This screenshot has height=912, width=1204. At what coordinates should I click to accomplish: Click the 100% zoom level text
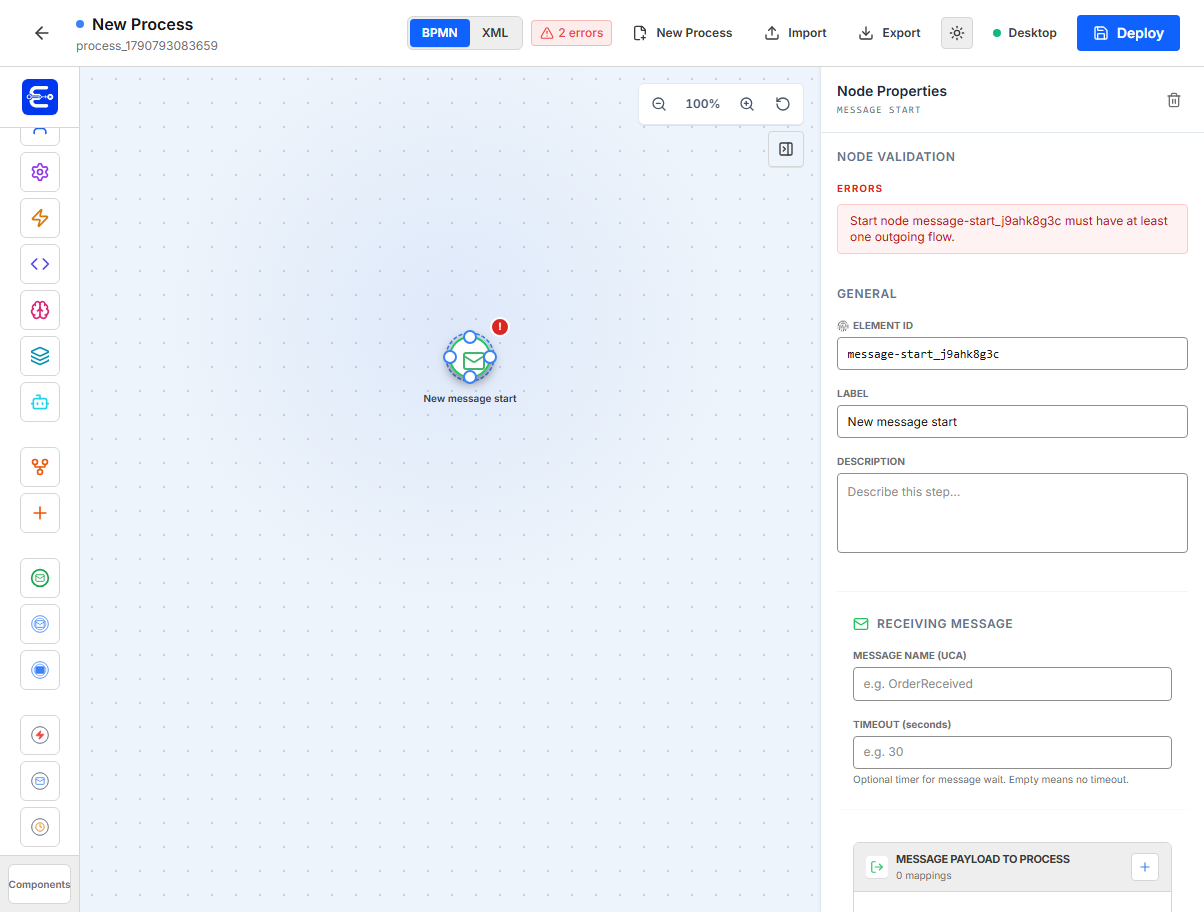[703, 104]
